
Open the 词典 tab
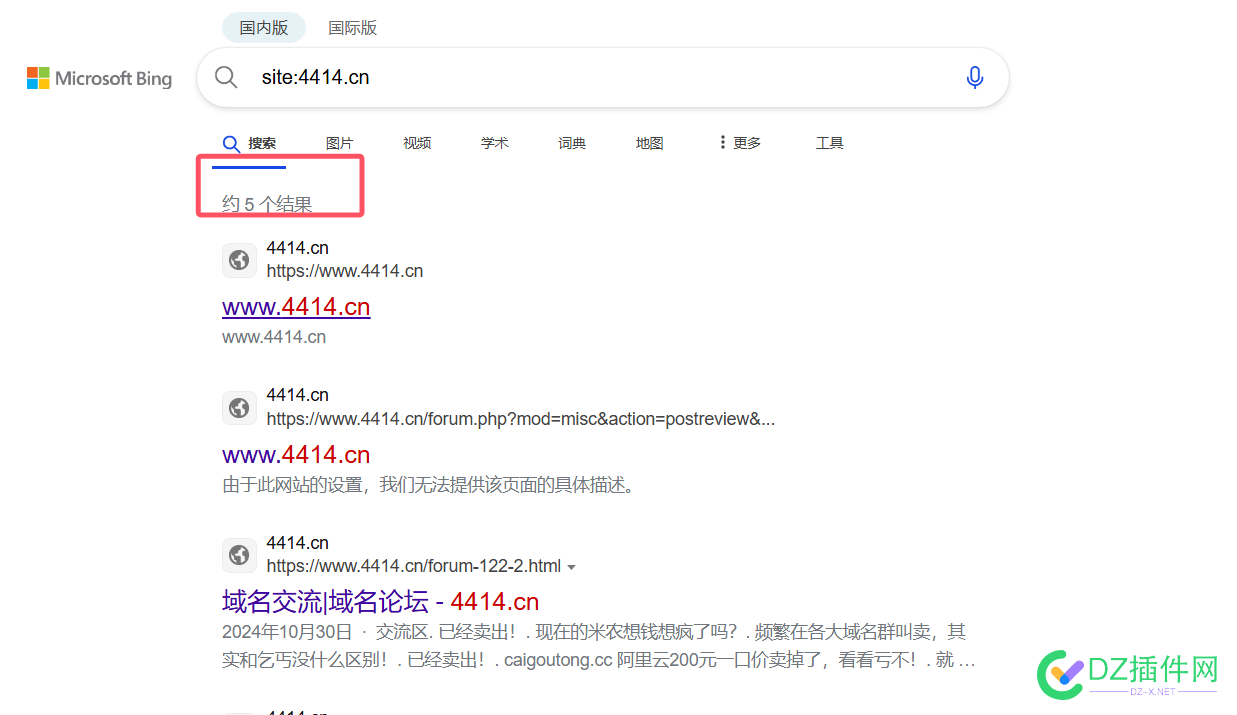[572, 143]
